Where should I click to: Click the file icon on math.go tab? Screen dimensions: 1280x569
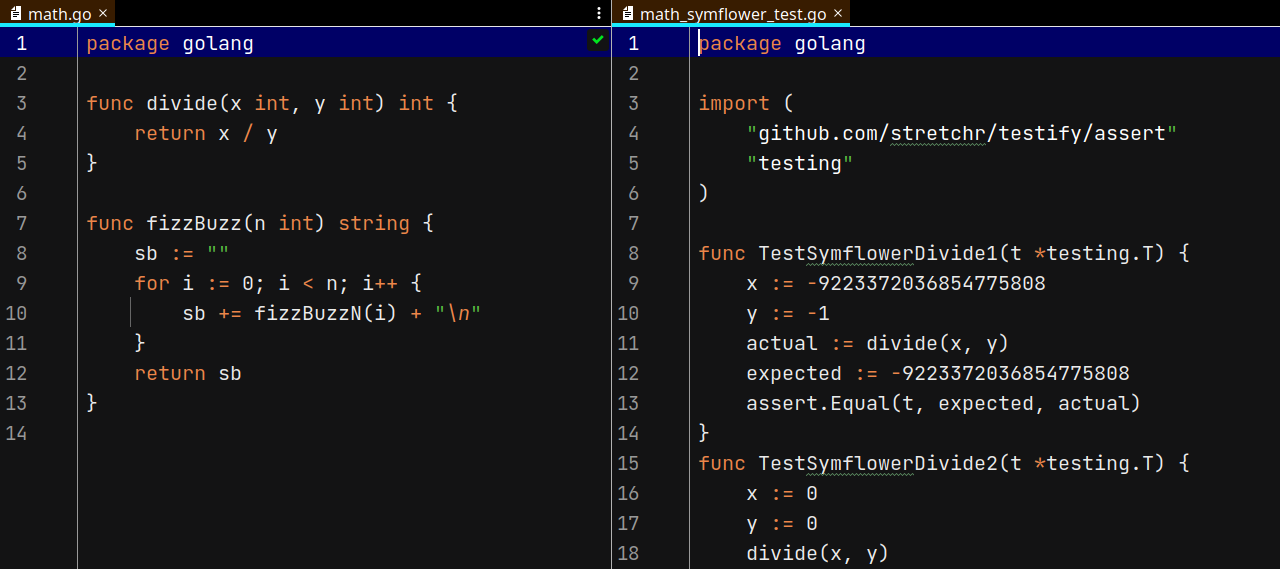pyautogui.click(x=15, y=13)
